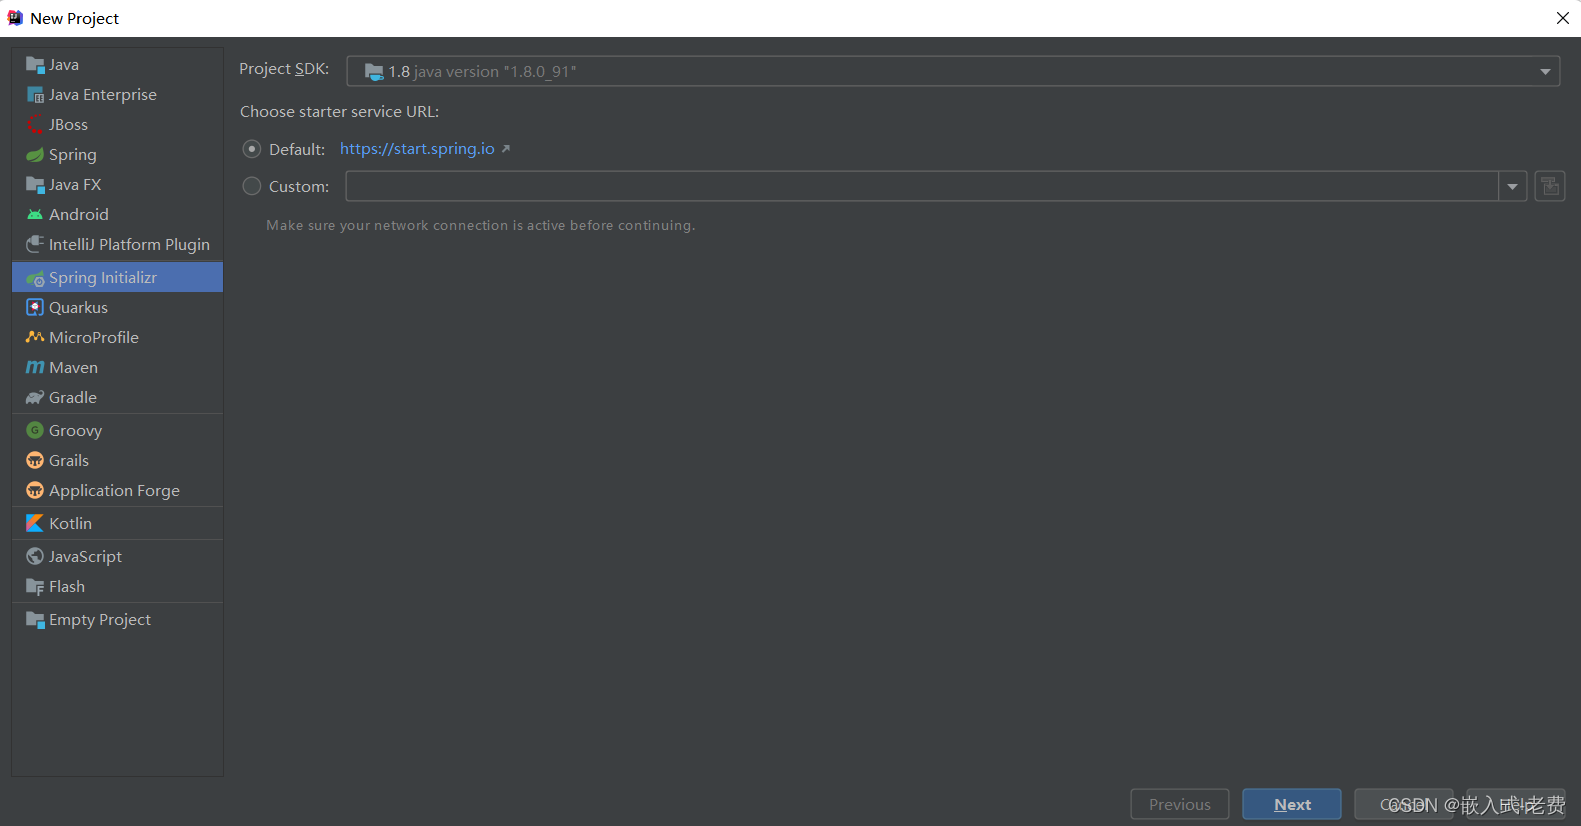Click the SDK folder icon in combo box
Viewport: 1581px width, 826px height.
pyautogui.click(x=374, y=72)
